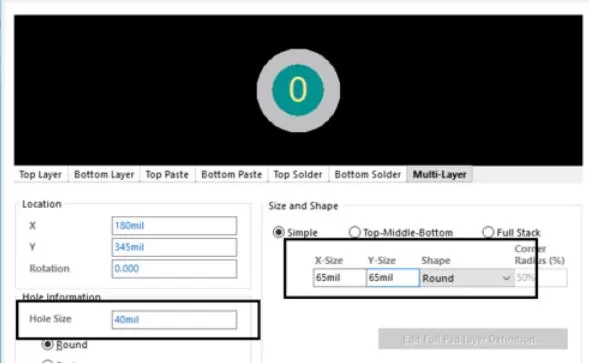Click the Edit Full Pad Layer Definition button
The width and height of the screenshot is (589, 363).
point(473,339)
